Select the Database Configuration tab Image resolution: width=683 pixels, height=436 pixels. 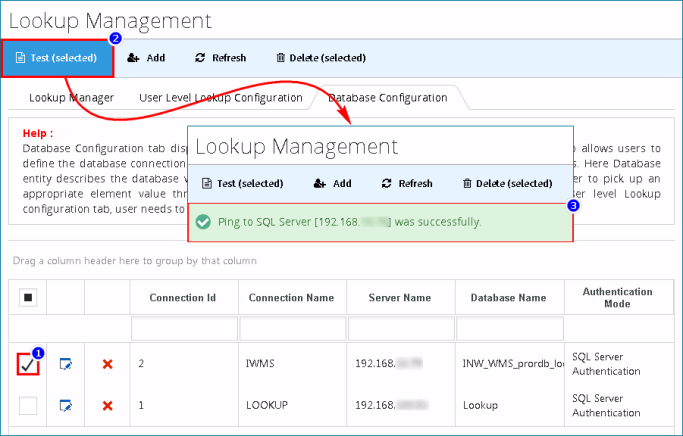[388, 98]
